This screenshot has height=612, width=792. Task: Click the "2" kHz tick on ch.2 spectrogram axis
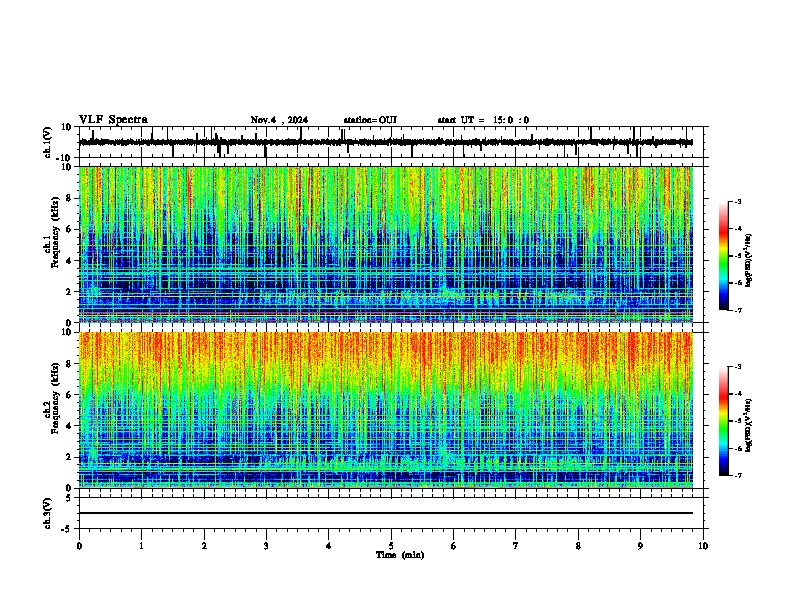(69, 457)
